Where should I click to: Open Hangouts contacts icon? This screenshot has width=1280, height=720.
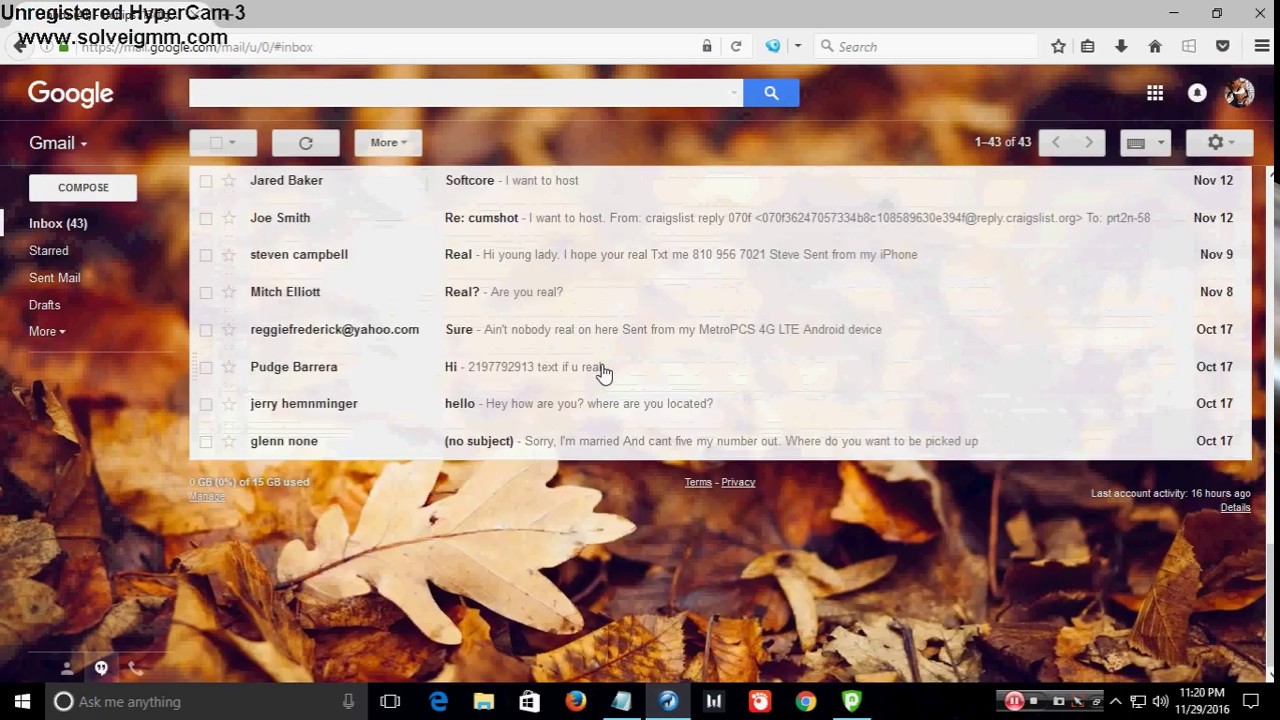pyautogui.click(x=67, y=668)
